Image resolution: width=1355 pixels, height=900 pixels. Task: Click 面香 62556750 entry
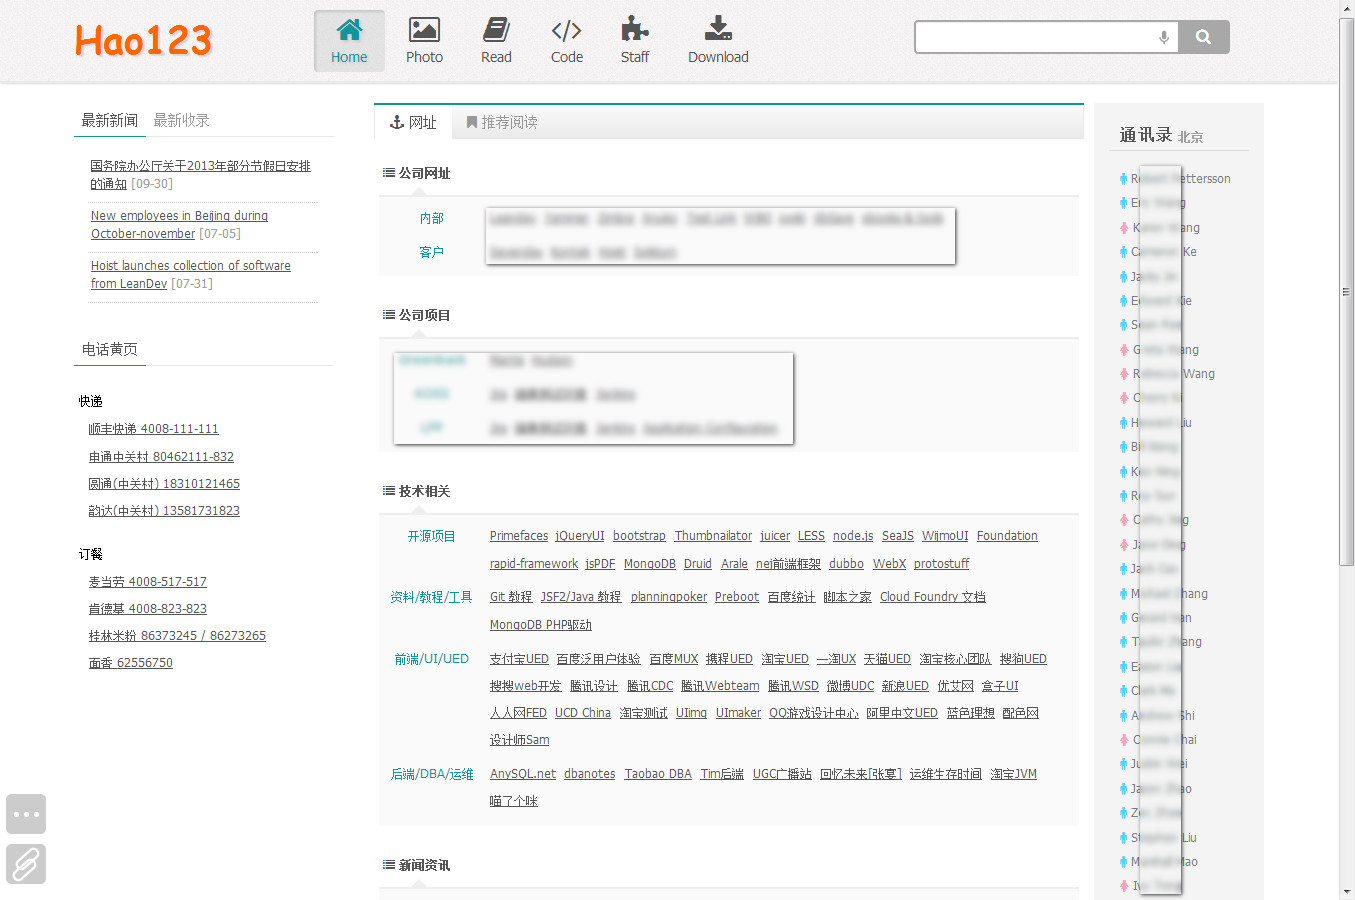[x=130, y=663]
